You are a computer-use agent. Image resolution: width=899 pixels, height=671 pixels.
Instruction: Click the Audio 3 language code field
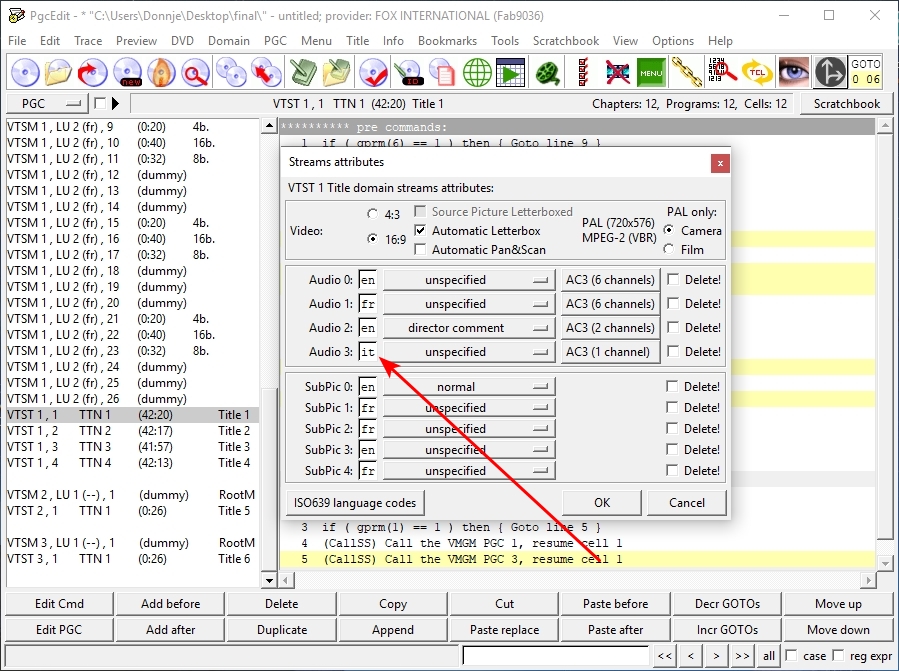coord(368,352)
